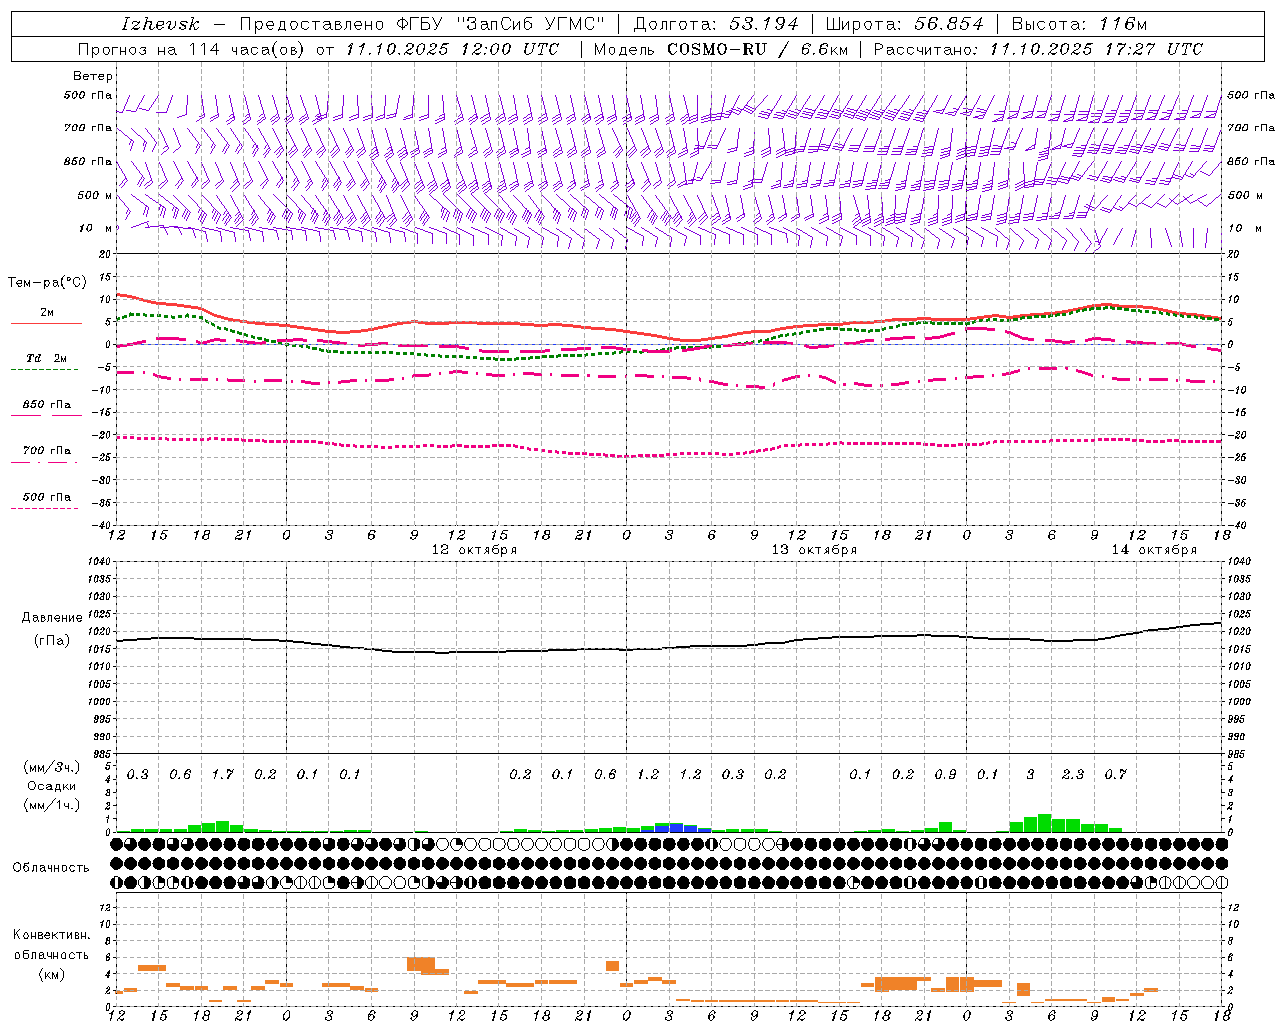Select the Осадки precipitation label
The width and height of the screenshot is (1280, 1024).
click(x=52, y=786)
